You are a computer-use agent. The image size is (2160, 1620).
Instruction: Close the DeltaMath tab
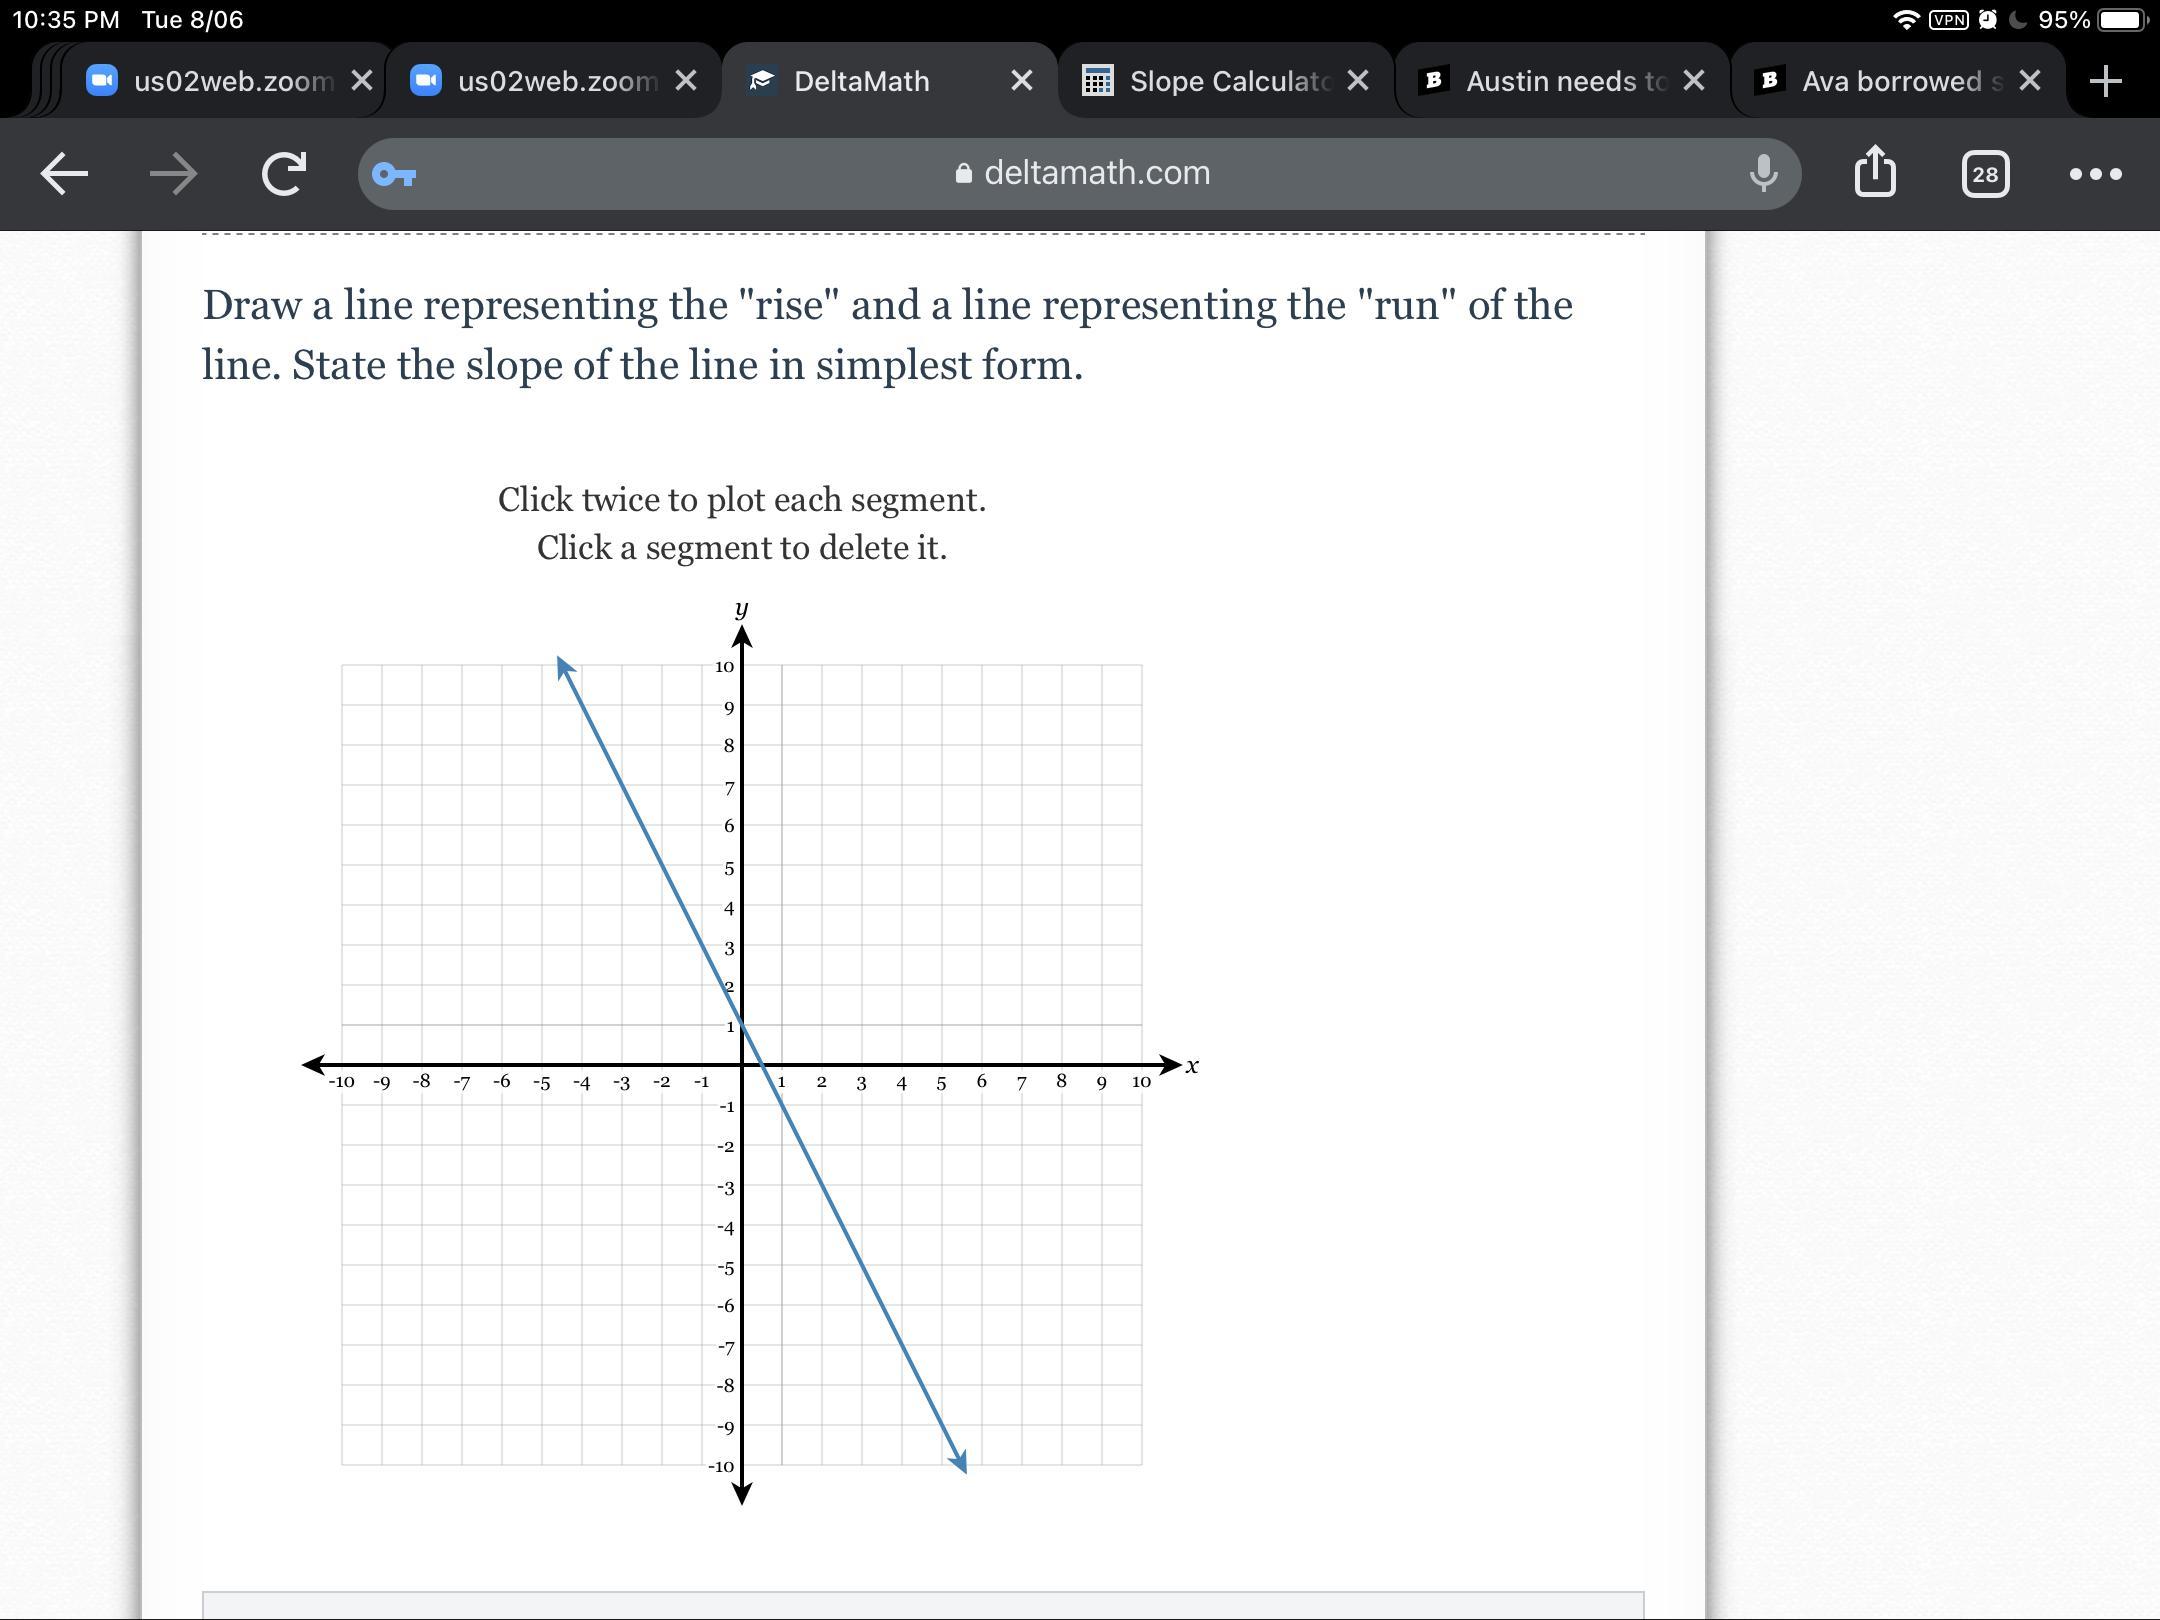1021,81
